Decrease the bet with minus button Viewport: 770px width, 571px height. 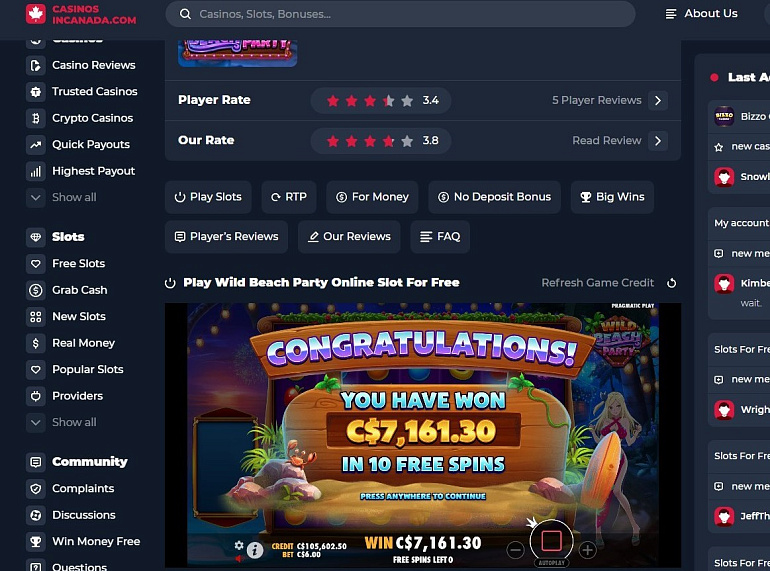(x=515, y=550)
